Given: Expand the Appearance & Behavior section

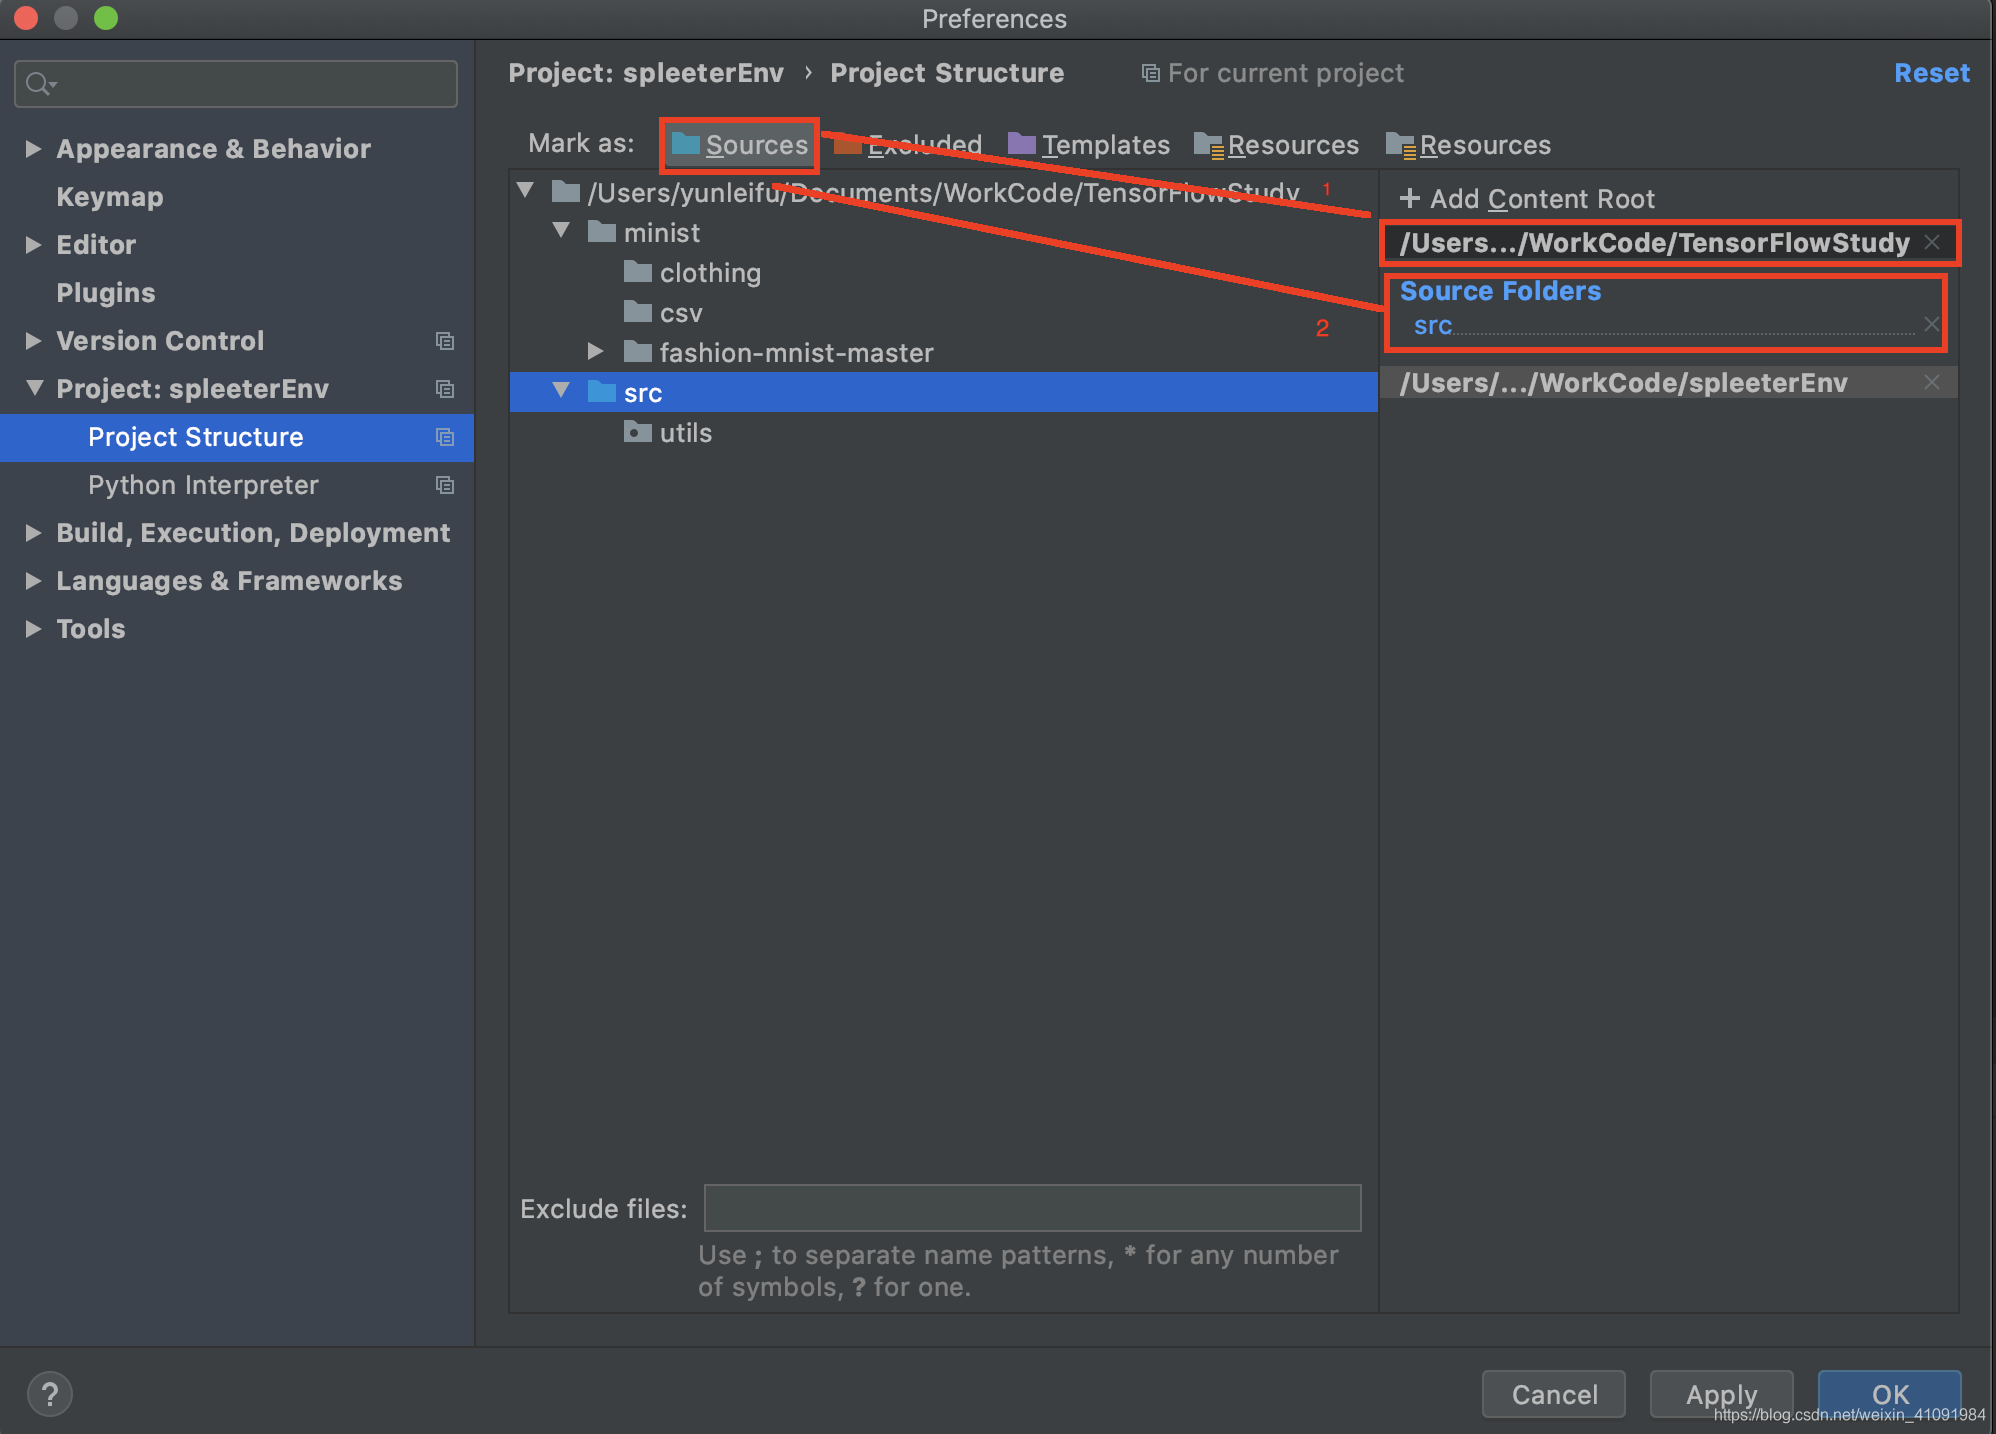Looking at the screenshot, I should click(x=33, y=148).
